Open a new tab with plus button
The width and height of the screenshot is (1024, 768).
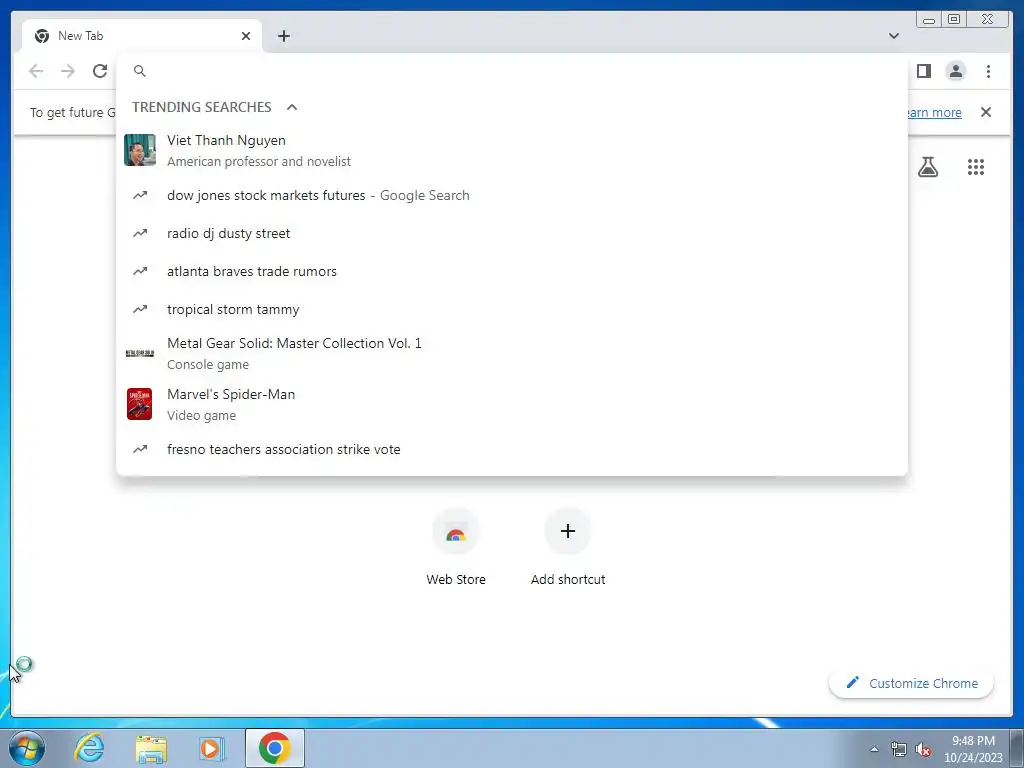click(x=283, y=36)
